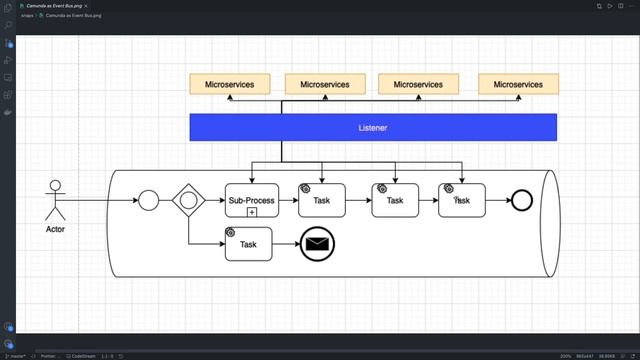640x360 pixels.
Task: Click the snaps folder breadcrumb
Action: (27, 16)
